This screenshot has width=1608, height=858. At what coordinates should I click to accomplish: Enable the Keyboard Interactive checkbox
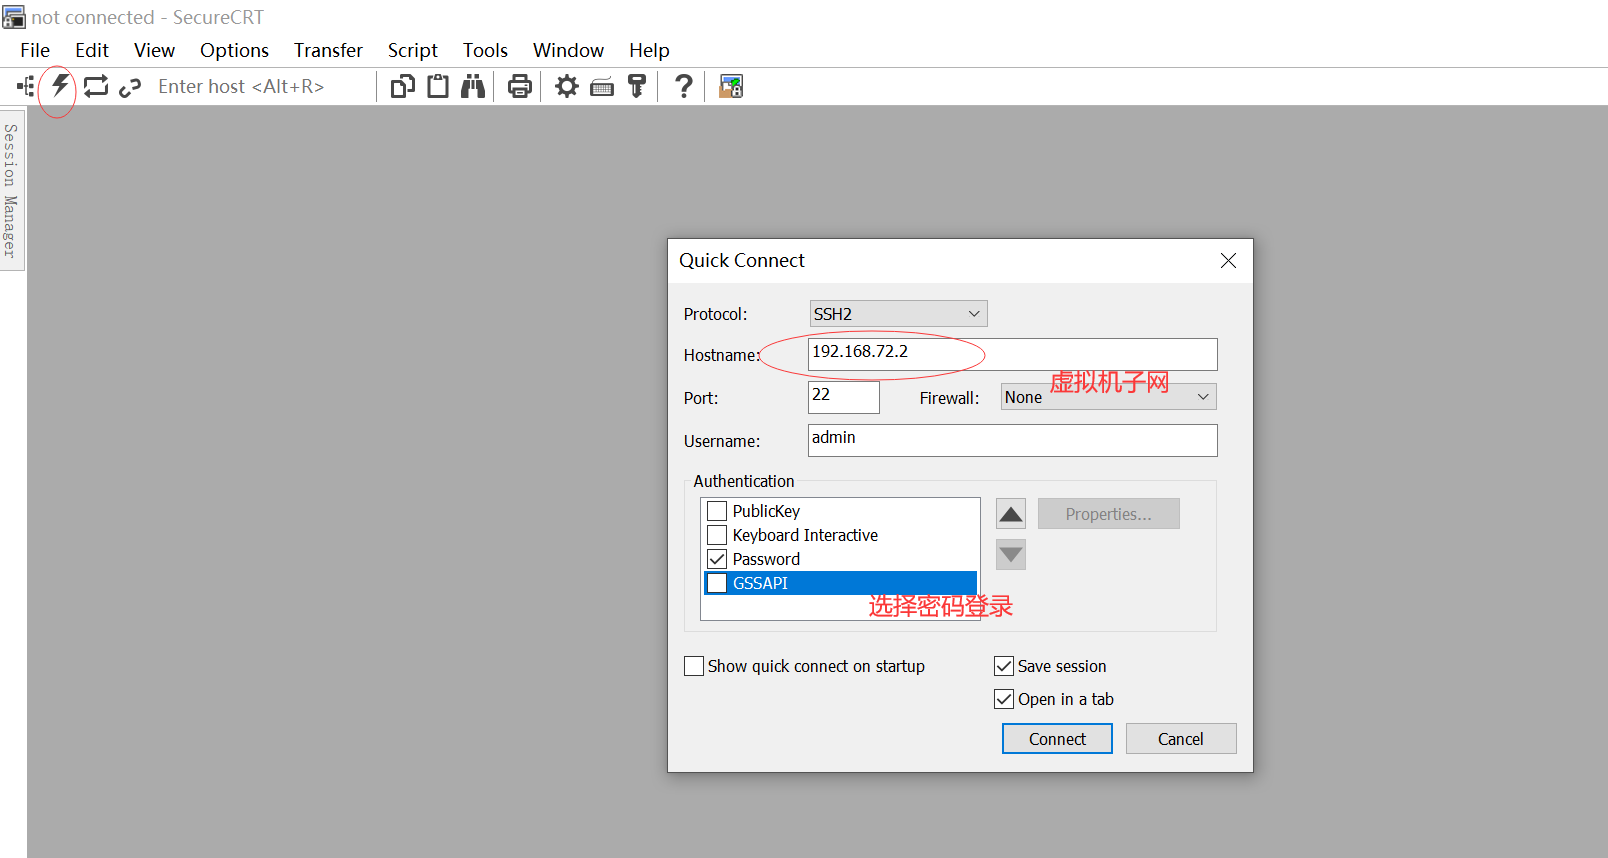point(717,535)
